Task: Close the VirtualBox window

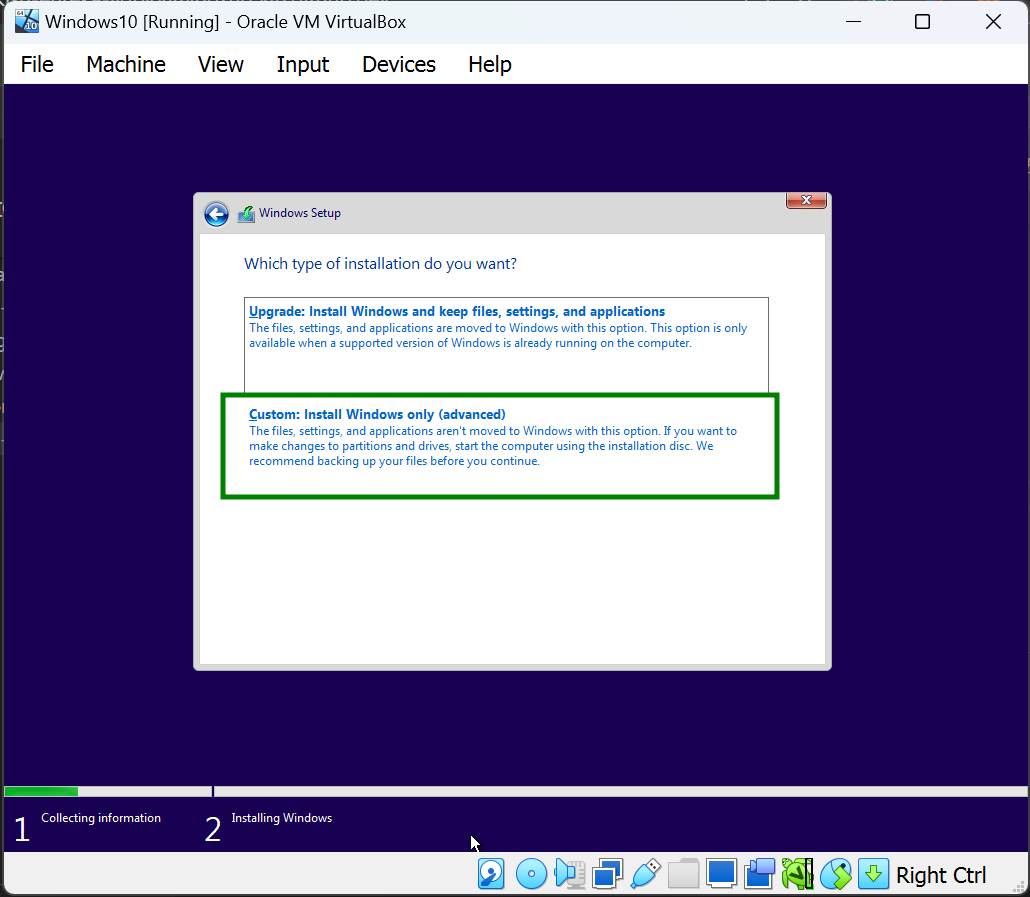Action: (993, 22)
